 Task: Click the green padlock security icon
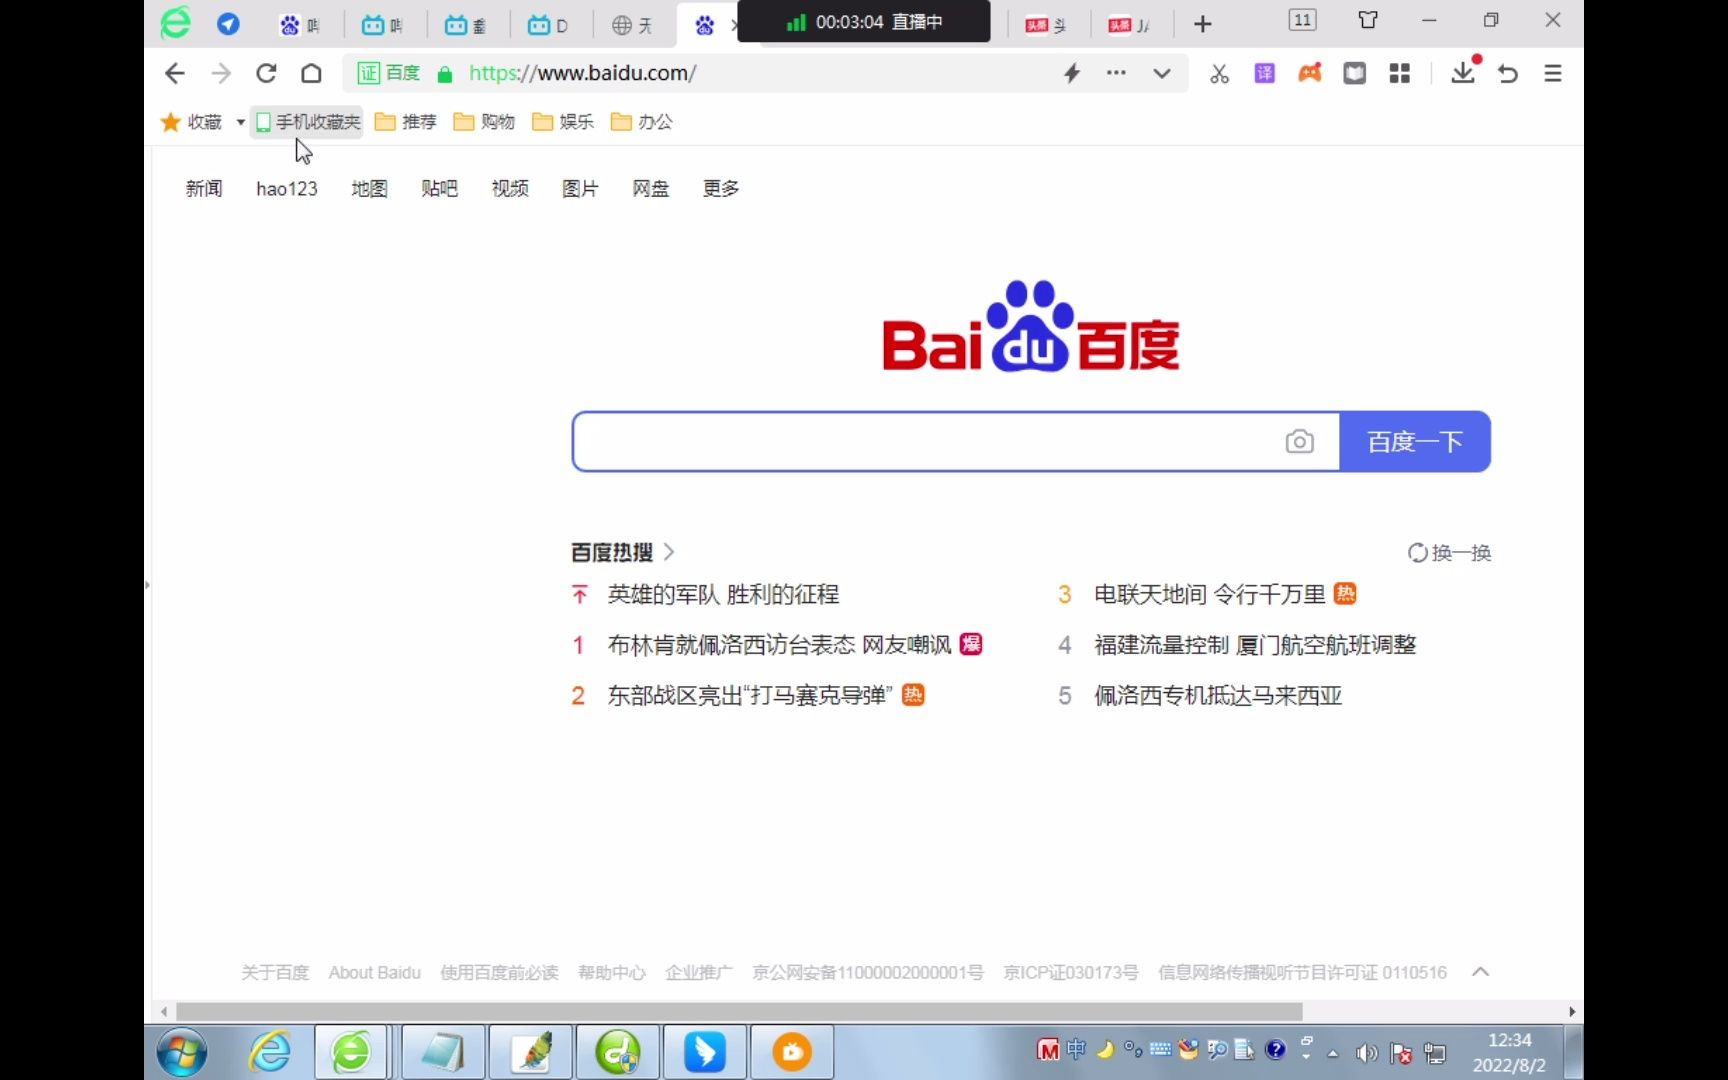click(445, 74)
